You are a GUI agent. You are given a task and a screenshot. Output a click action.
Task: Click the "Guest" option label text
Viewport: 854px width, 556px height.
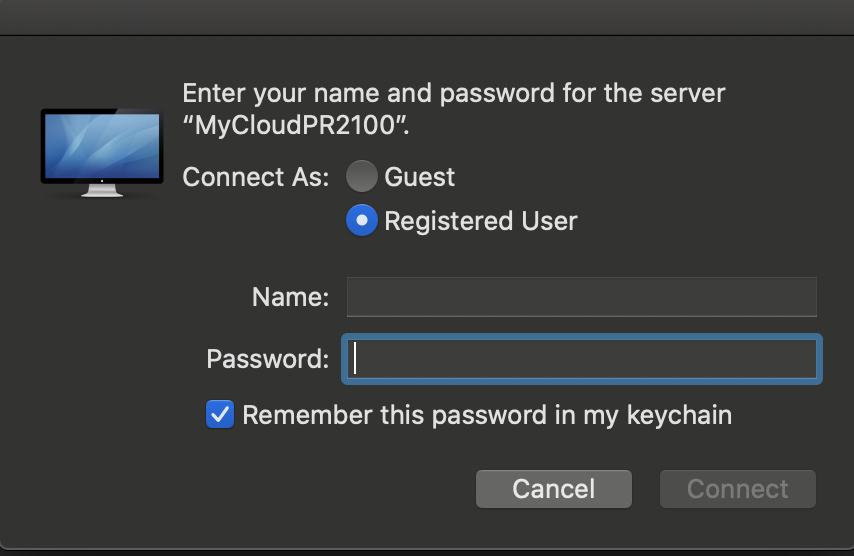coord(419,177)
